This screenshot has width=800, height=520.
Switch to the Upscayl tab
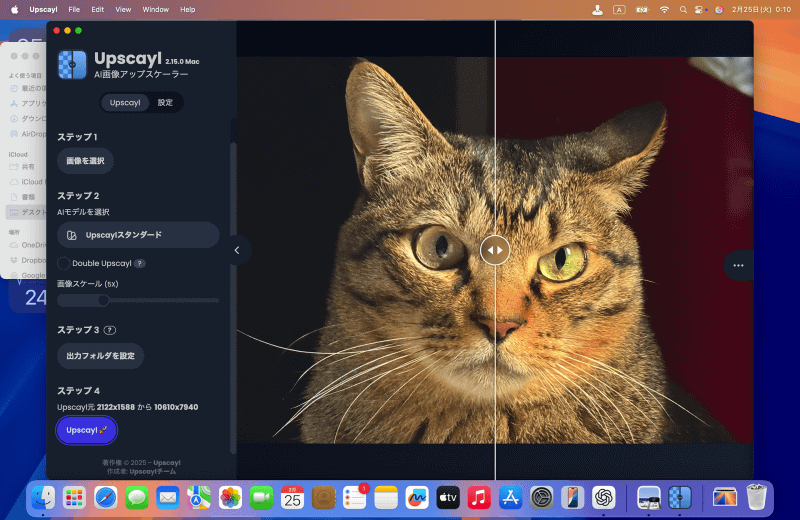[x=125, y=103]
